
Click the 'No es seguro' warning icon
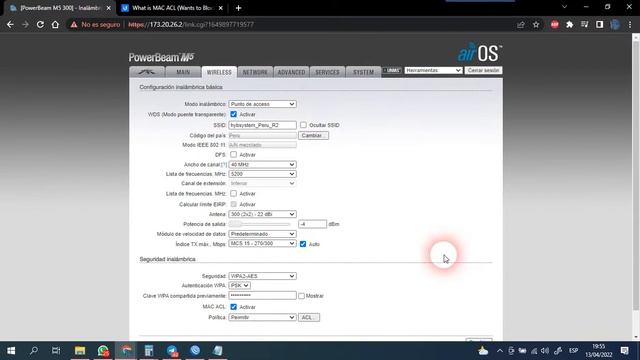tap(74, 25)
